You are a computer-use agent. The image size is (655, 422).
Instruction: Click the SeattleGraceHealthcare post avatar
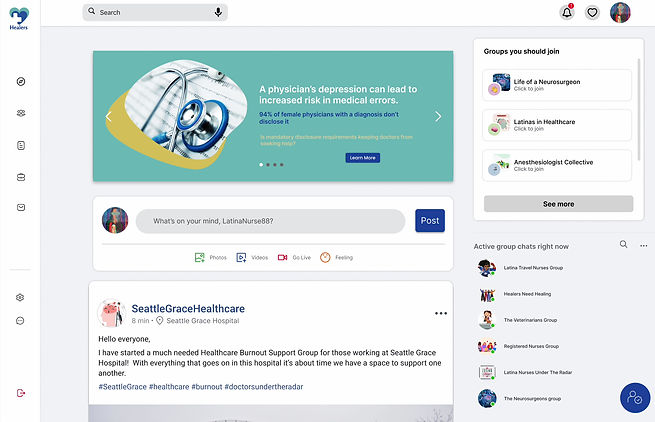pos(111,313)
